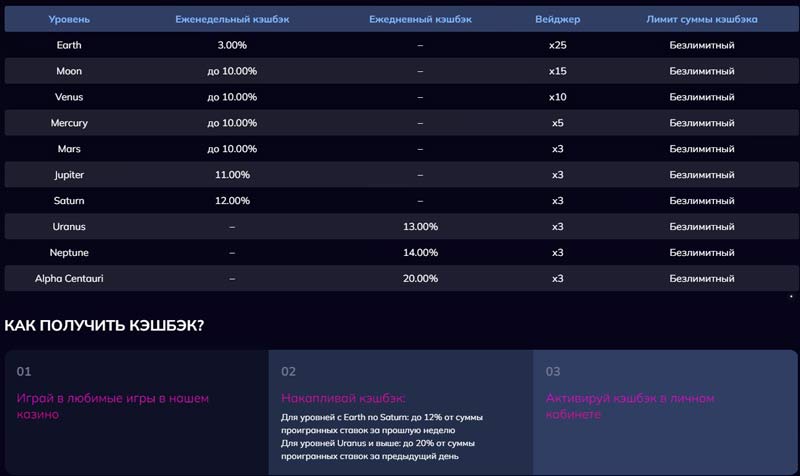Click the Уровень column header
800x476 pixels.
click(69, 19)
